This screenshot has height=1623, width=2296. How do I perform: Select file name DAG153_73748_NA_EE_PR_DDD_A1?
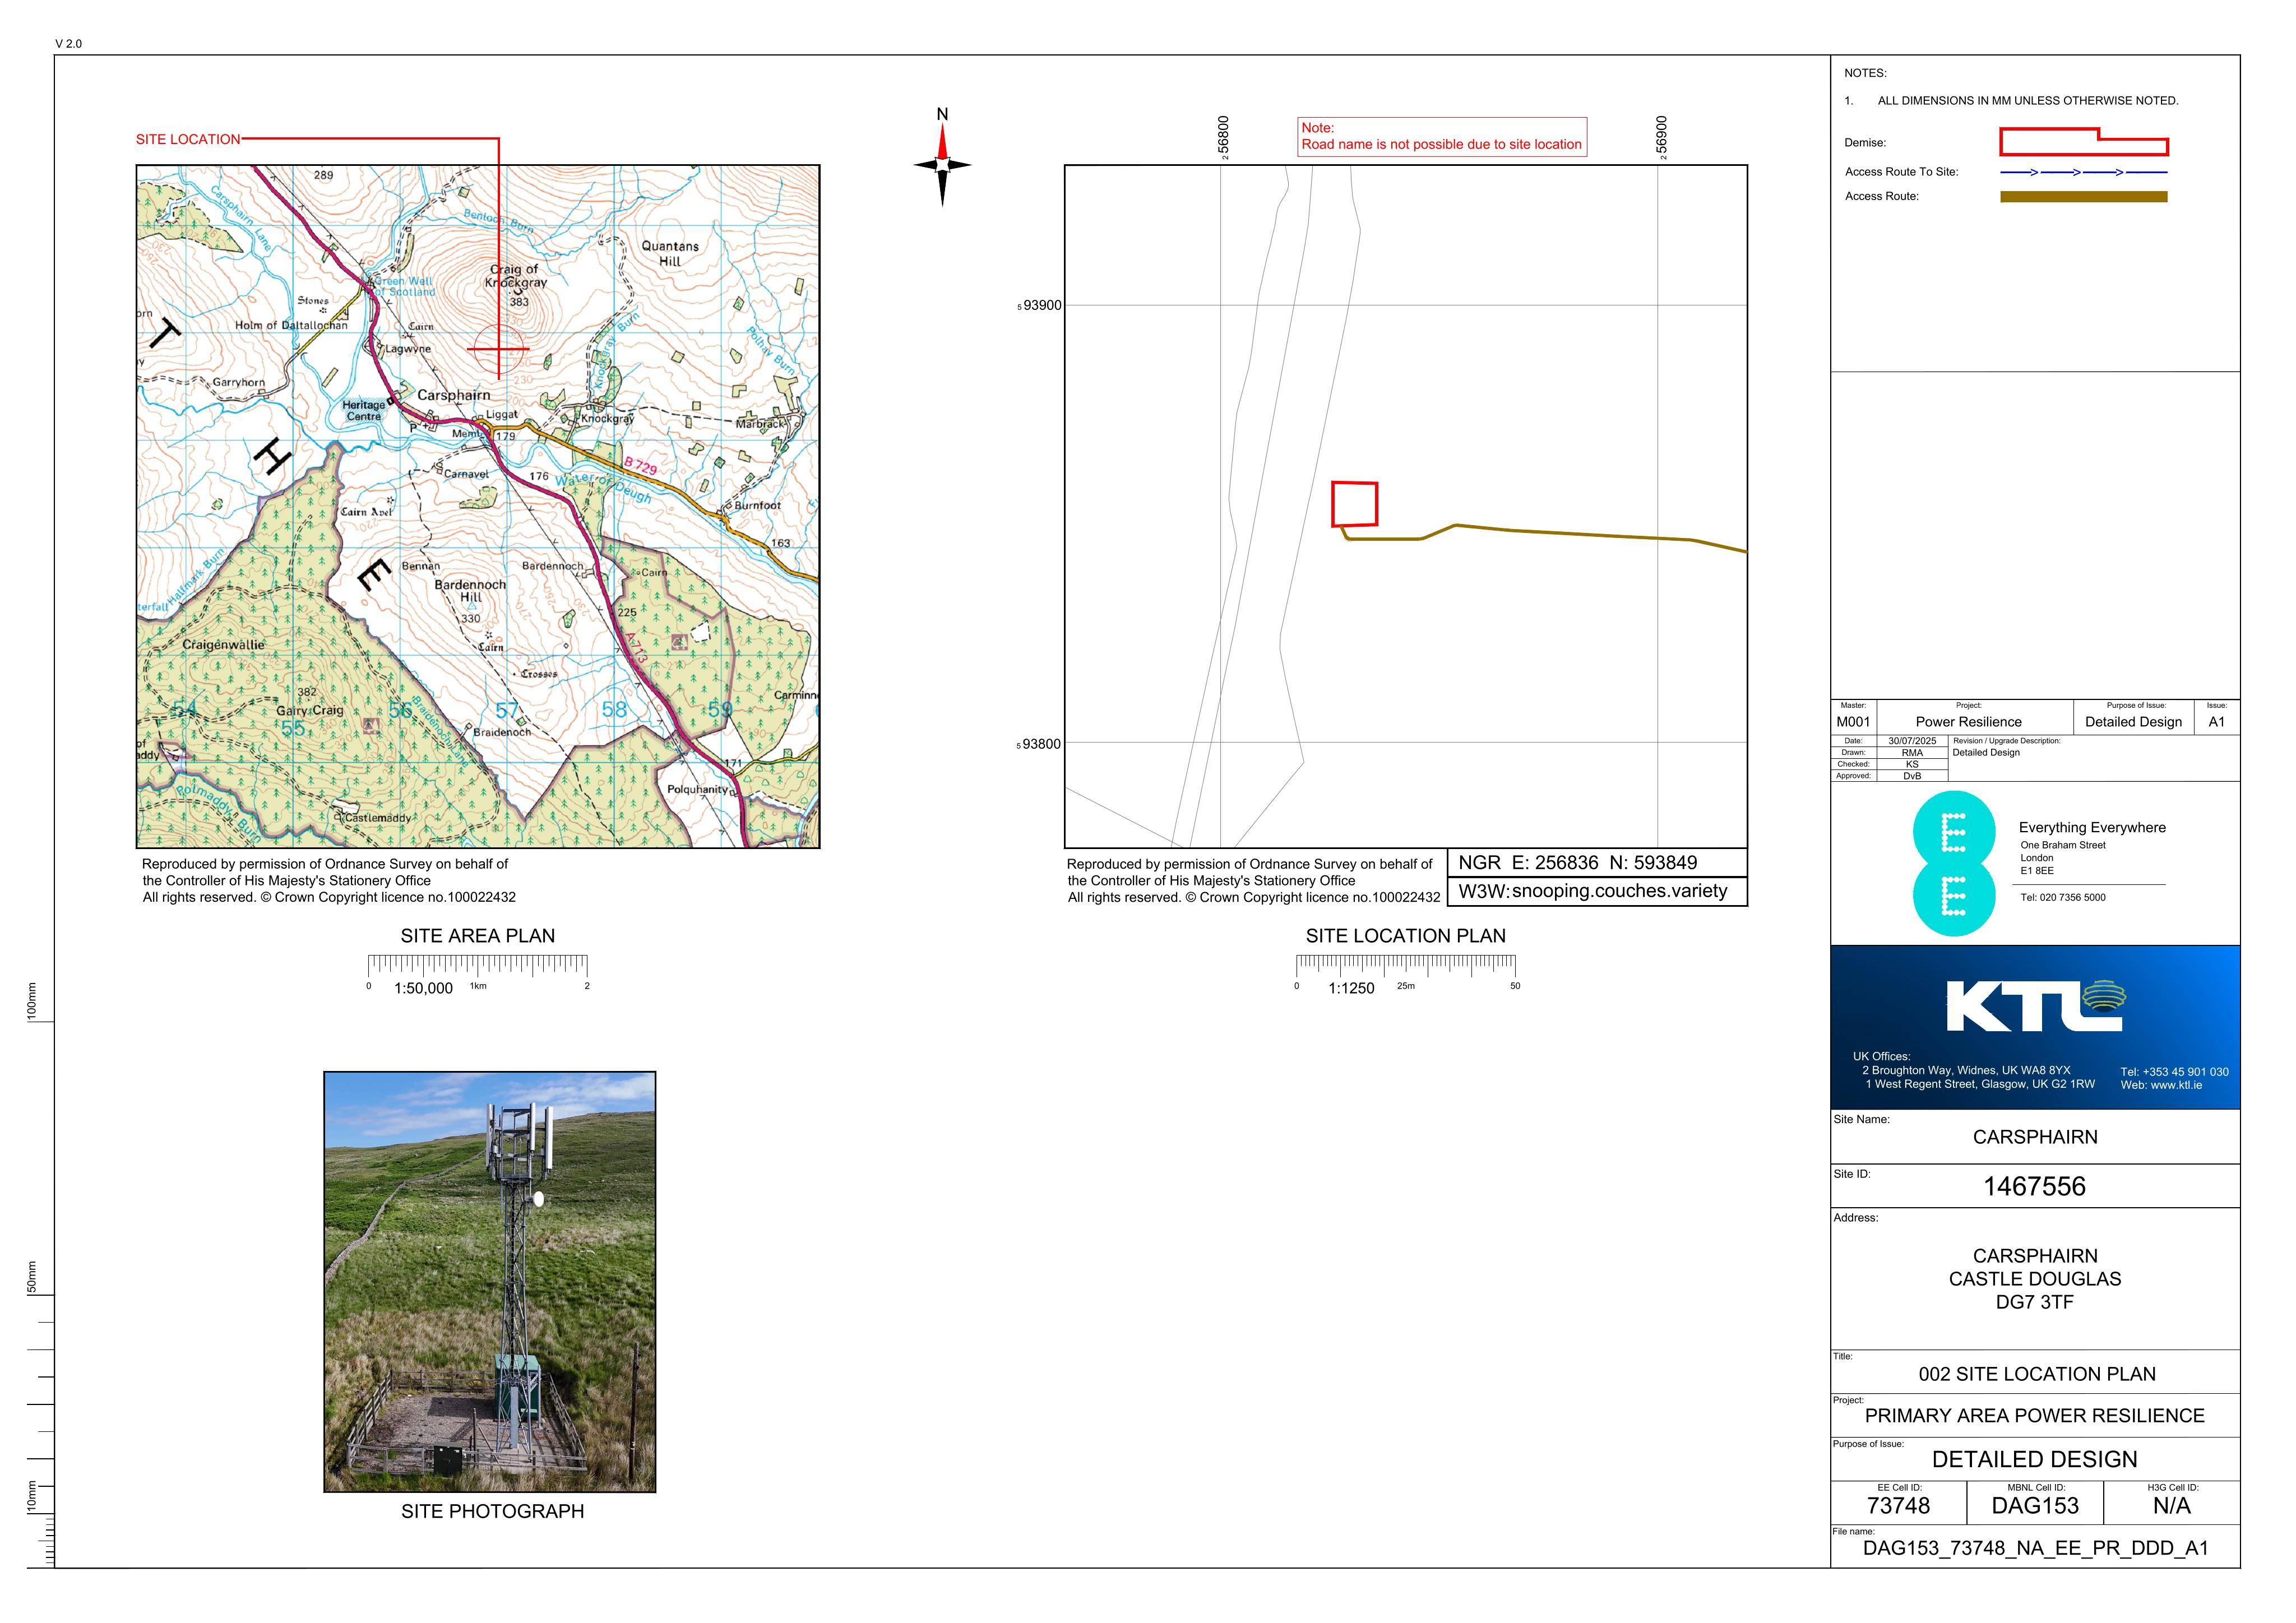point(2035,1549)
